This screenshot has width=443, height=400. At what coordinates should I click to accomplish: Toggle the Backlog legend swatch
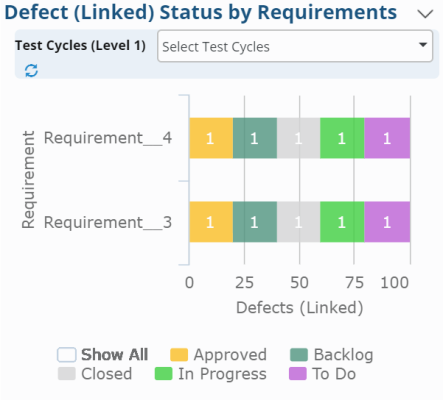[299, 355]
